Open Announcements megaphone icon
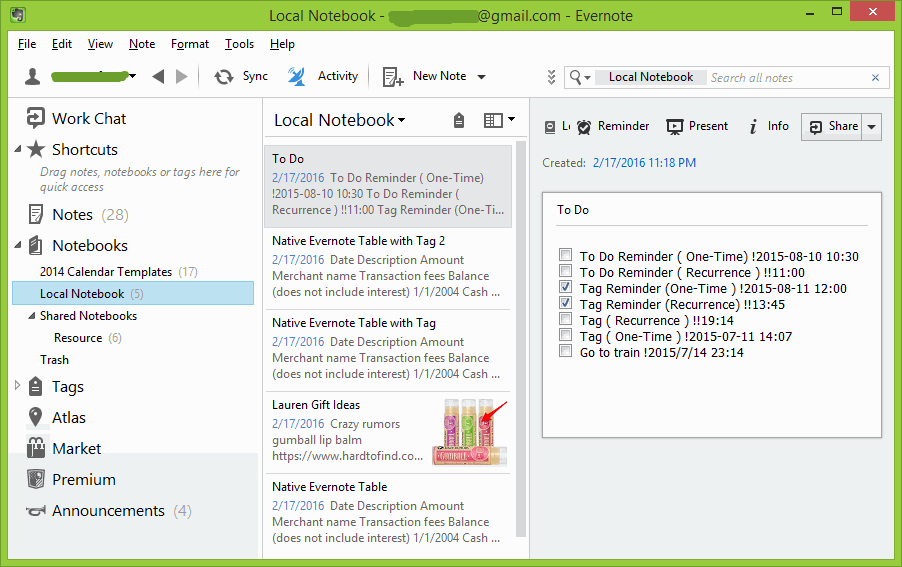Image resolution: width=902 pixels, height=567 pixels. [36, 511]
